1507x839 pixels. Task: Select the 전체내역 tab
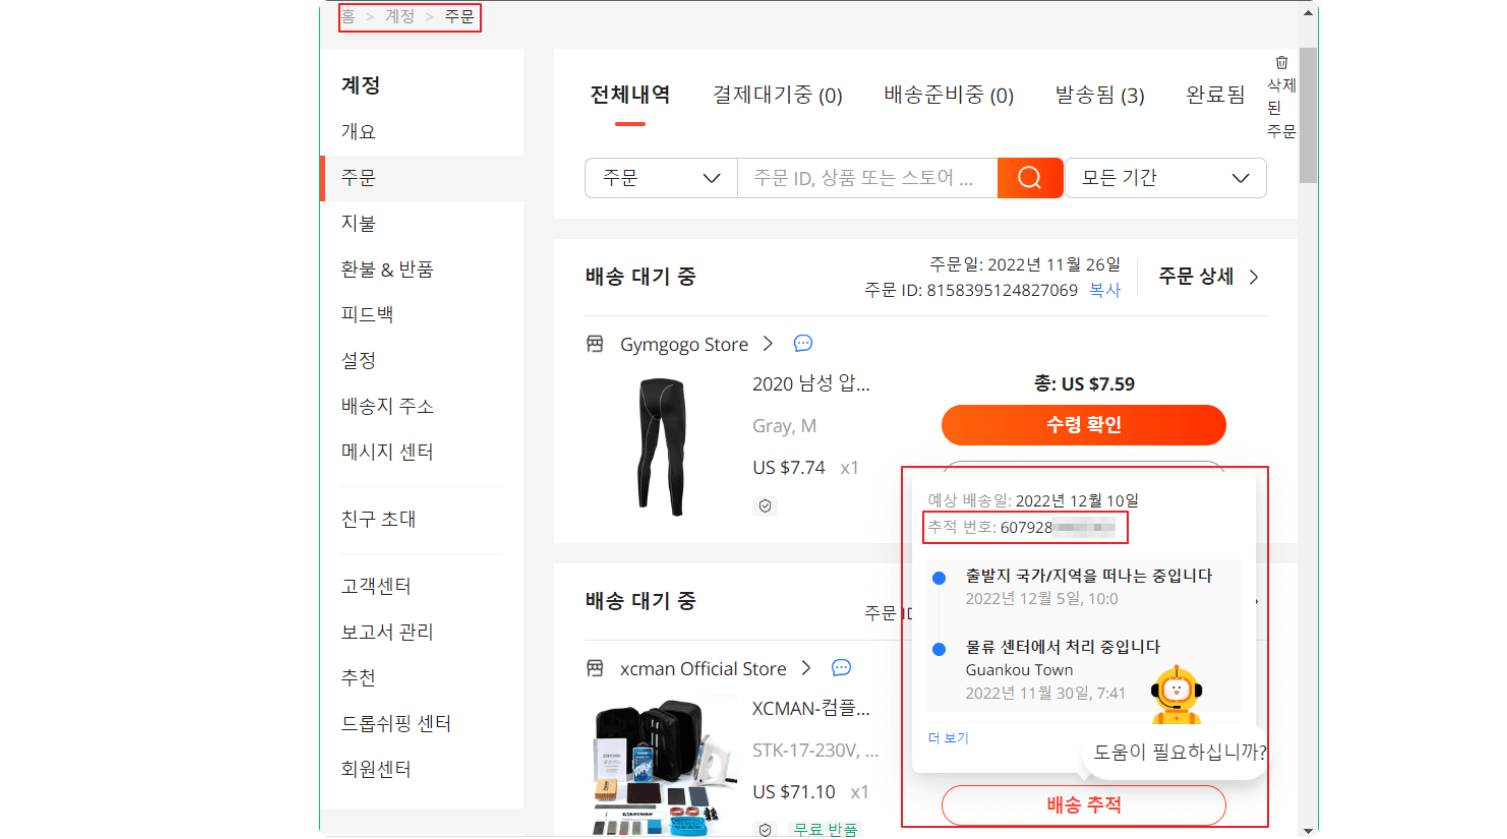click(x=630, y=95)
